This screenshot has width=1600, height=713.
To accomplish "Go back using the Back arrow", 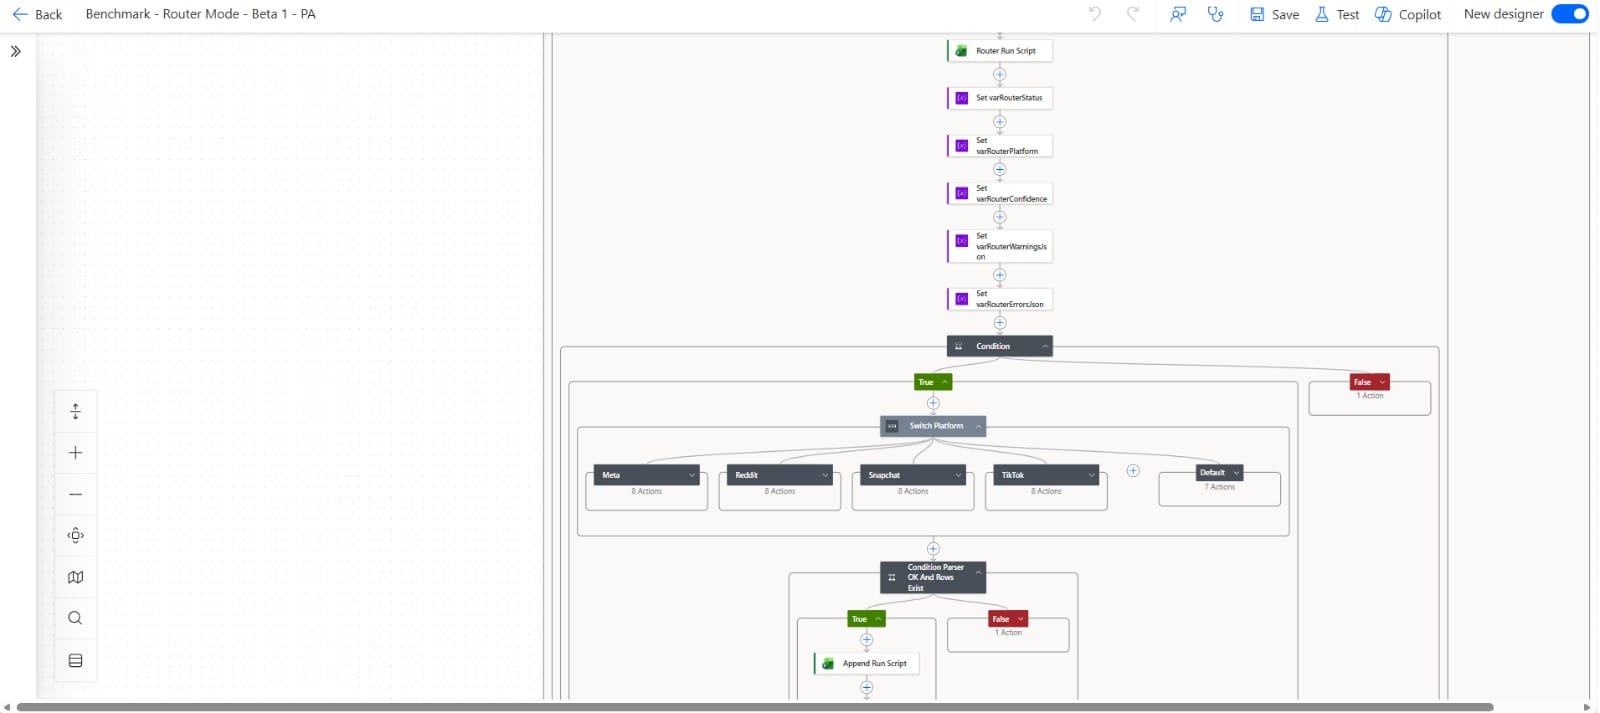I will pyautogui.click(x=37, y=14).
